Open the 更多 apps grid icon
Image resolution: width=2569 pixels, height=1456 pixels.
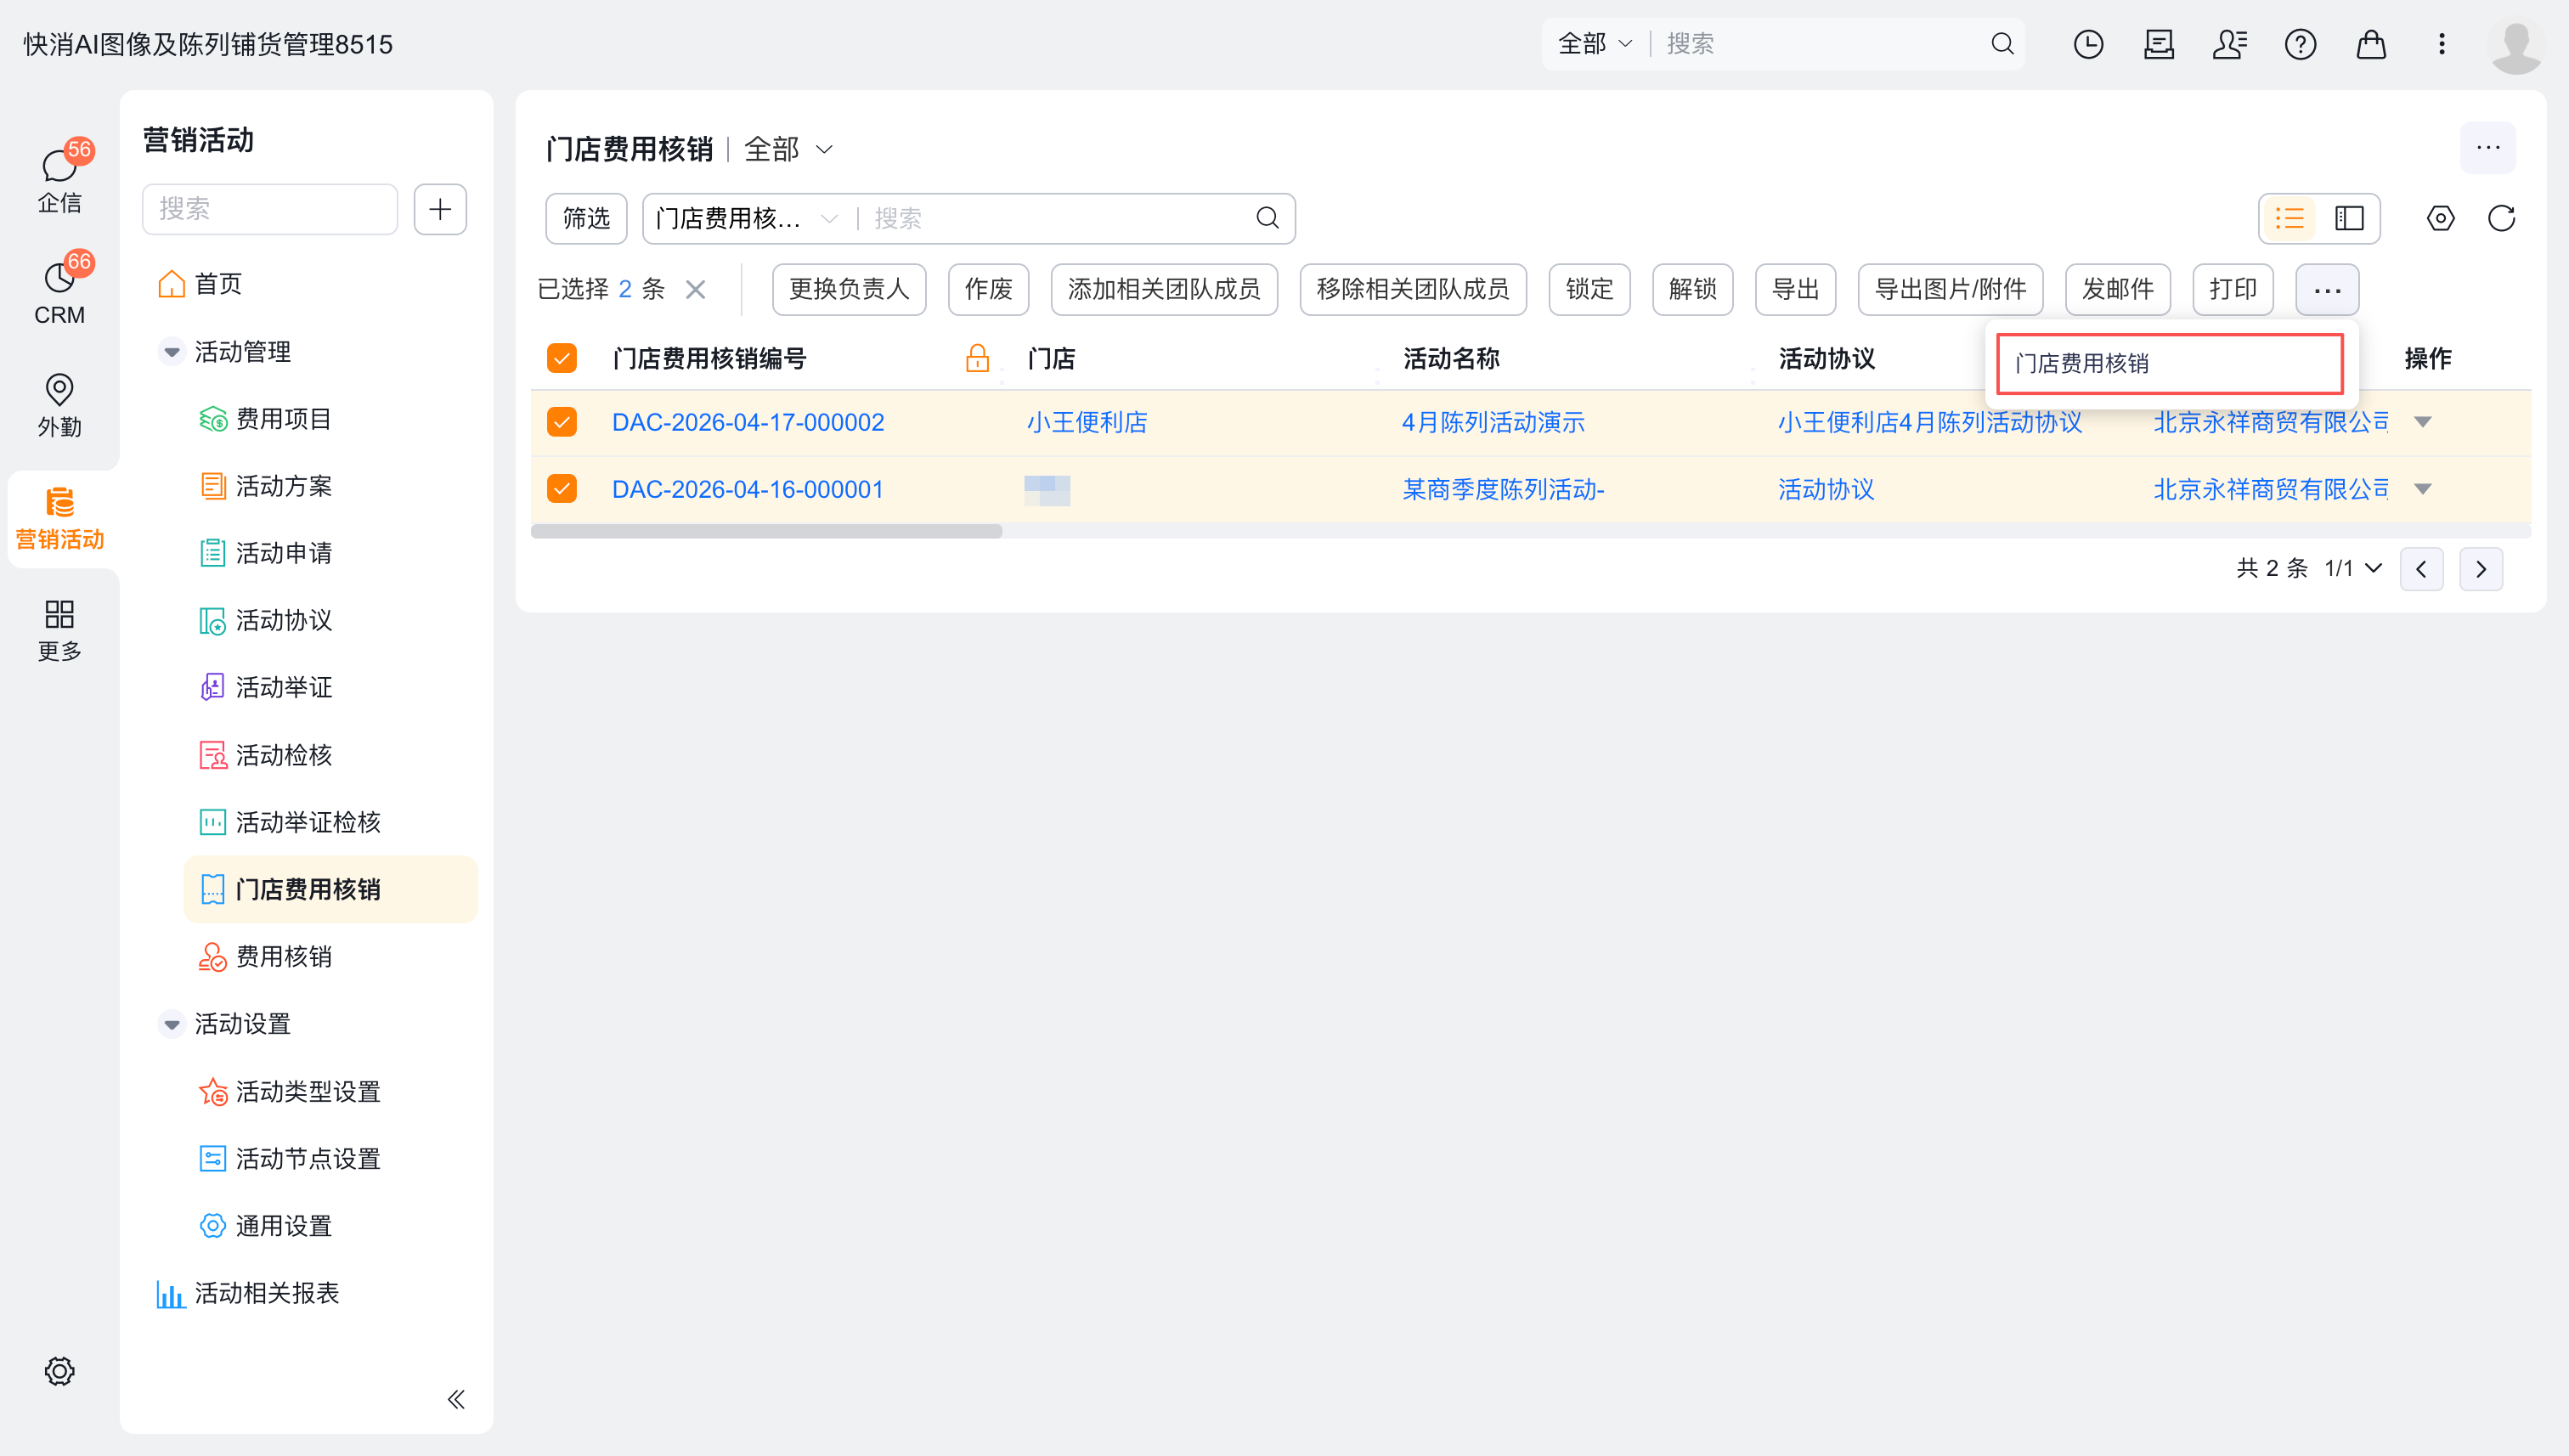tap(59, 629)
